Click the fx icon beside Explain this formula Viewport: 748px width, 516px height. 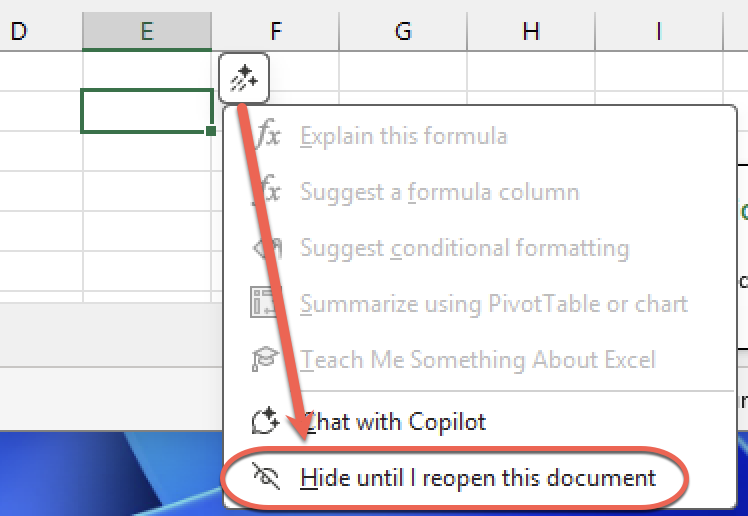(267, 136)
